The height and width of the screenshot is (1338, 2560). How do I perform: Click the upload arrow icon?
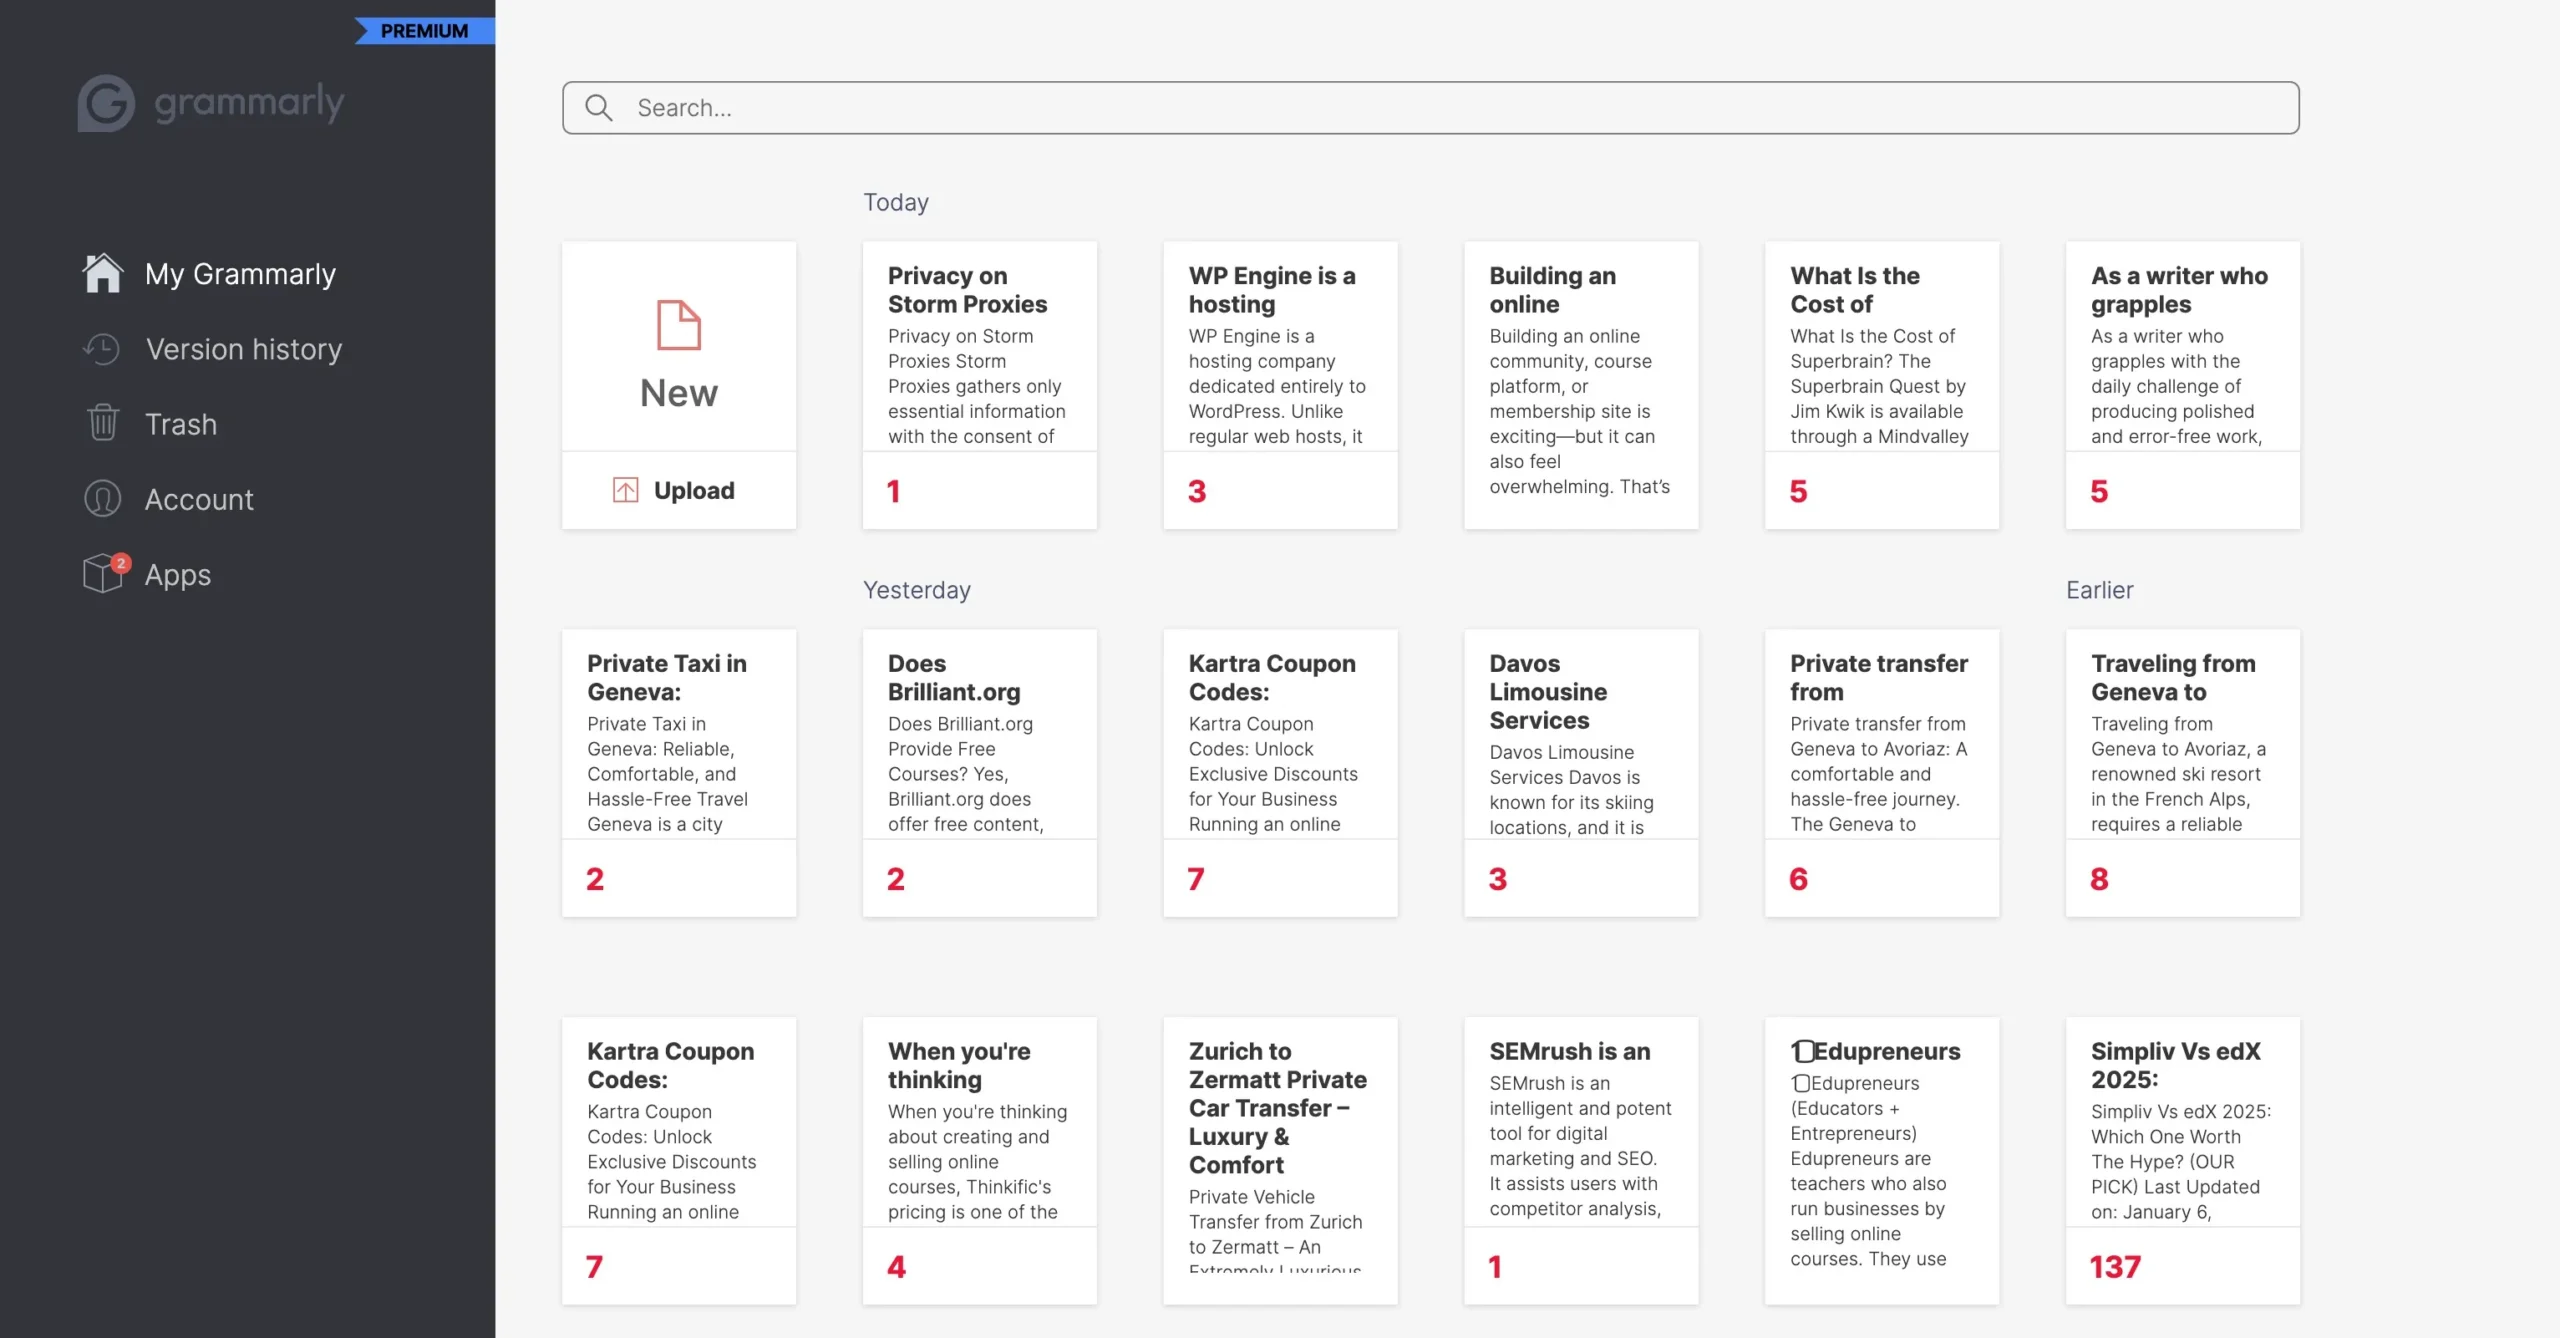tap(625, 490)
